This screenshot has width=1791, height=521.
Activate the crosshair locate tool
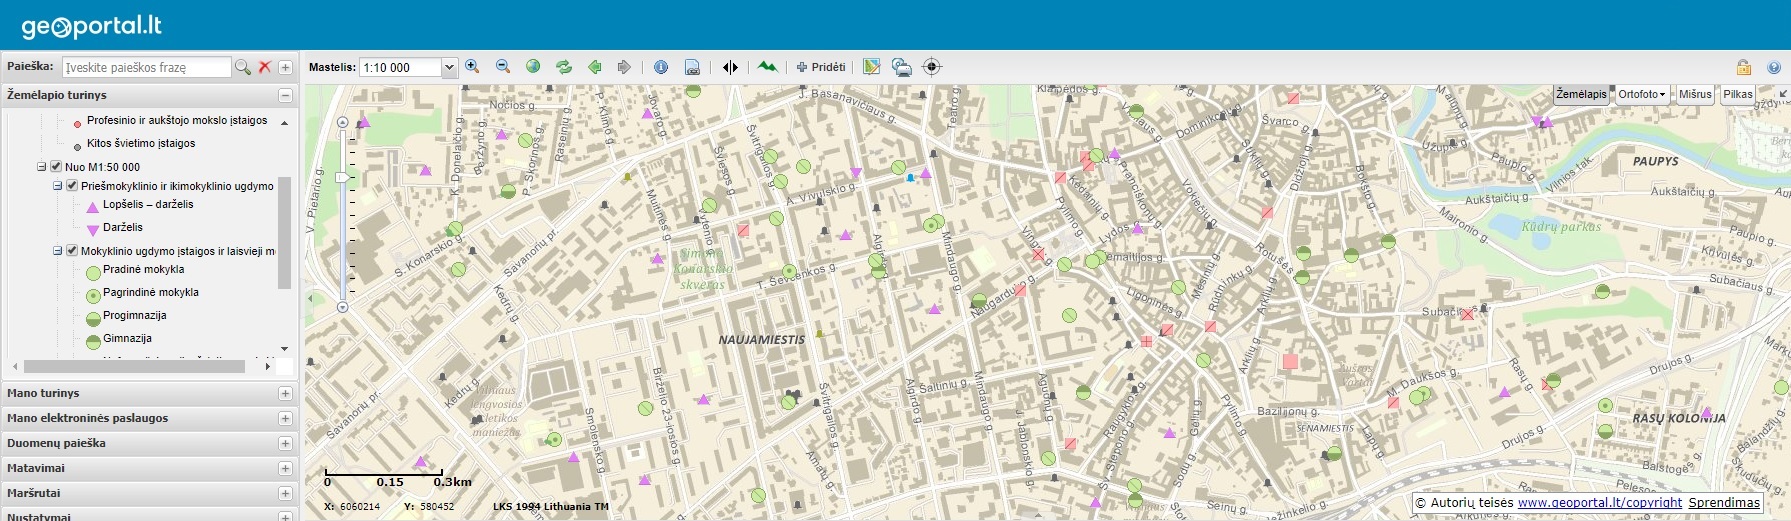932,67
